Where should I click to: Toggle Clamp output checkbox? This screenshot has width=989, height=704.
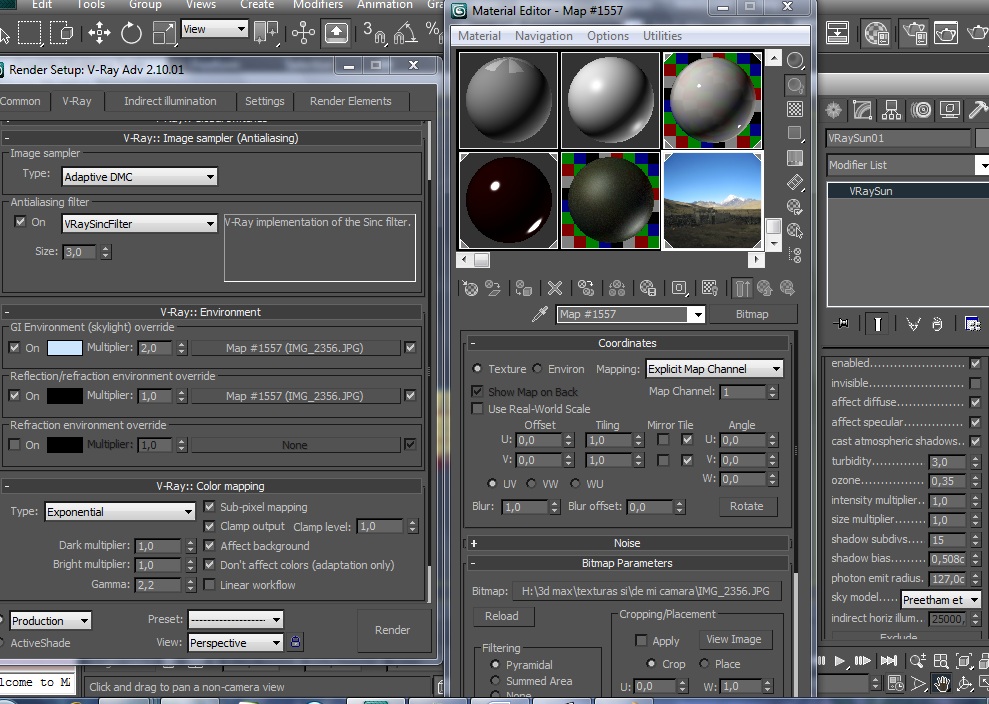[209, 525]
